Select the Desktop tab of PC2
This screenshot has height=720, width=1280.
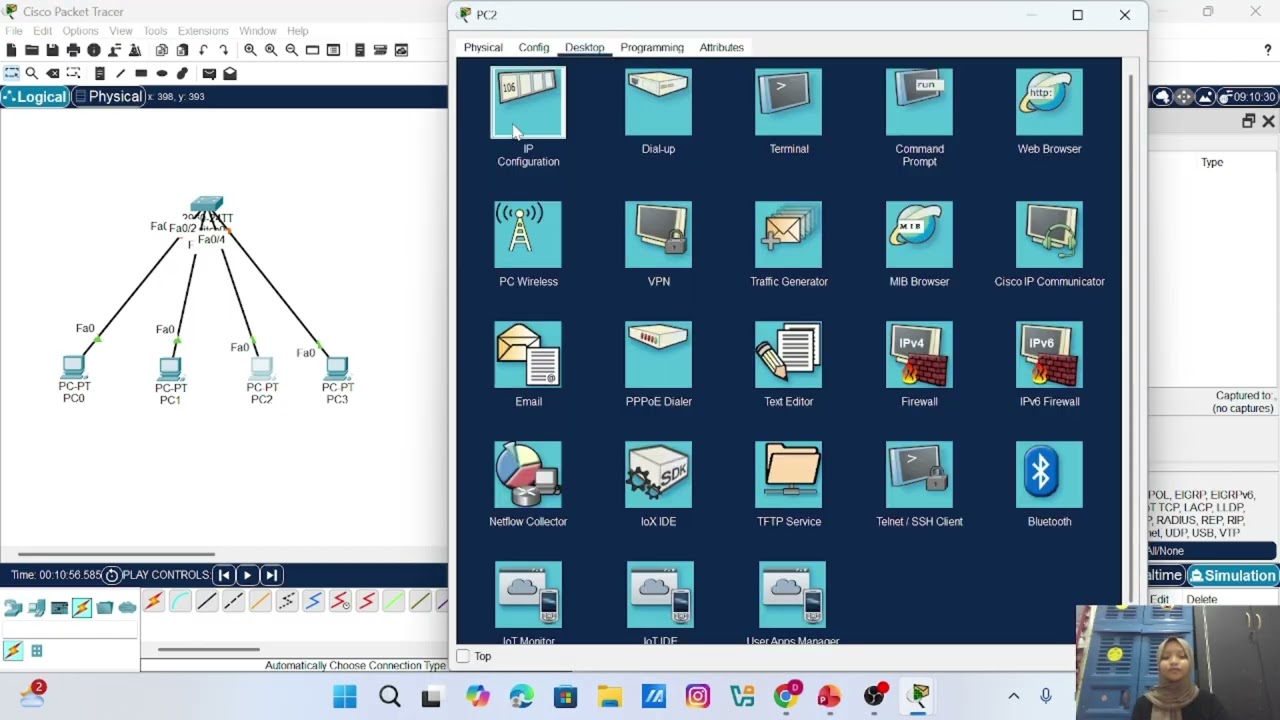584,47
